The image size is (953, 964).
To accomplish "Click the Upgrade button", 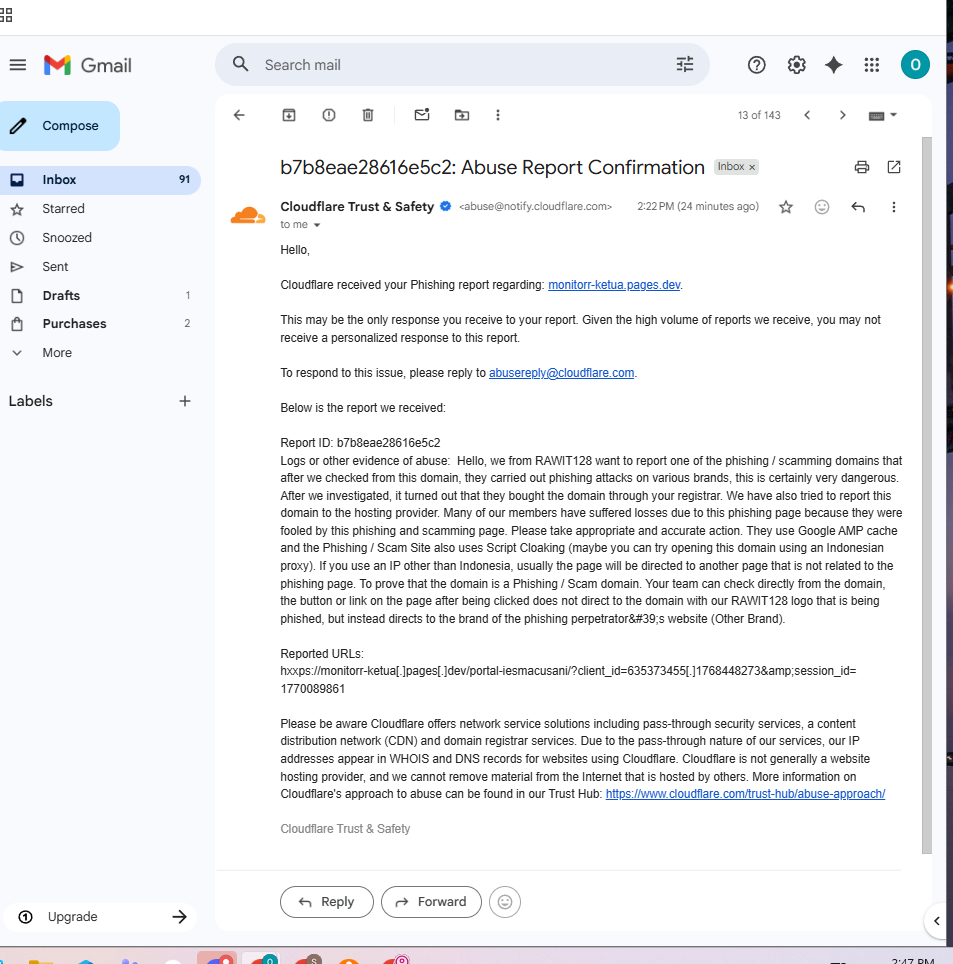I will [x=101, y=917].
